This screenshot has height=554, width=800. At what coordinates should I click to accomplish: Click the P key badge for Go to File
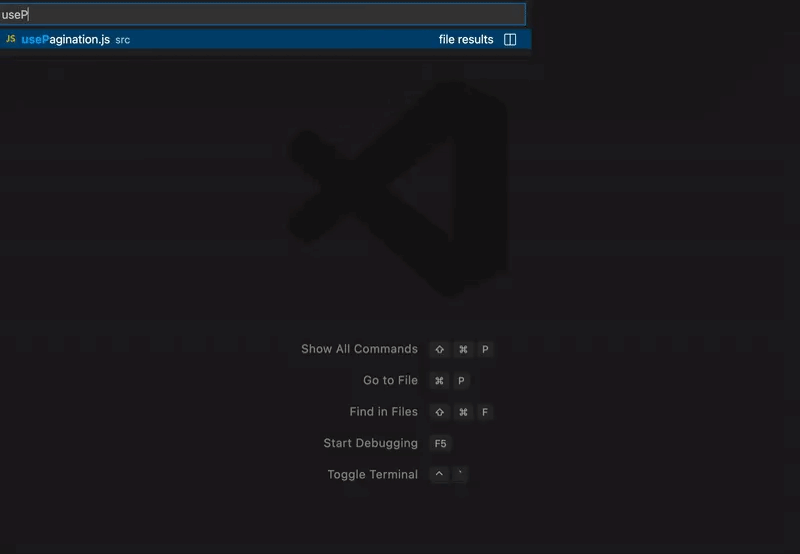coord(461,381)
